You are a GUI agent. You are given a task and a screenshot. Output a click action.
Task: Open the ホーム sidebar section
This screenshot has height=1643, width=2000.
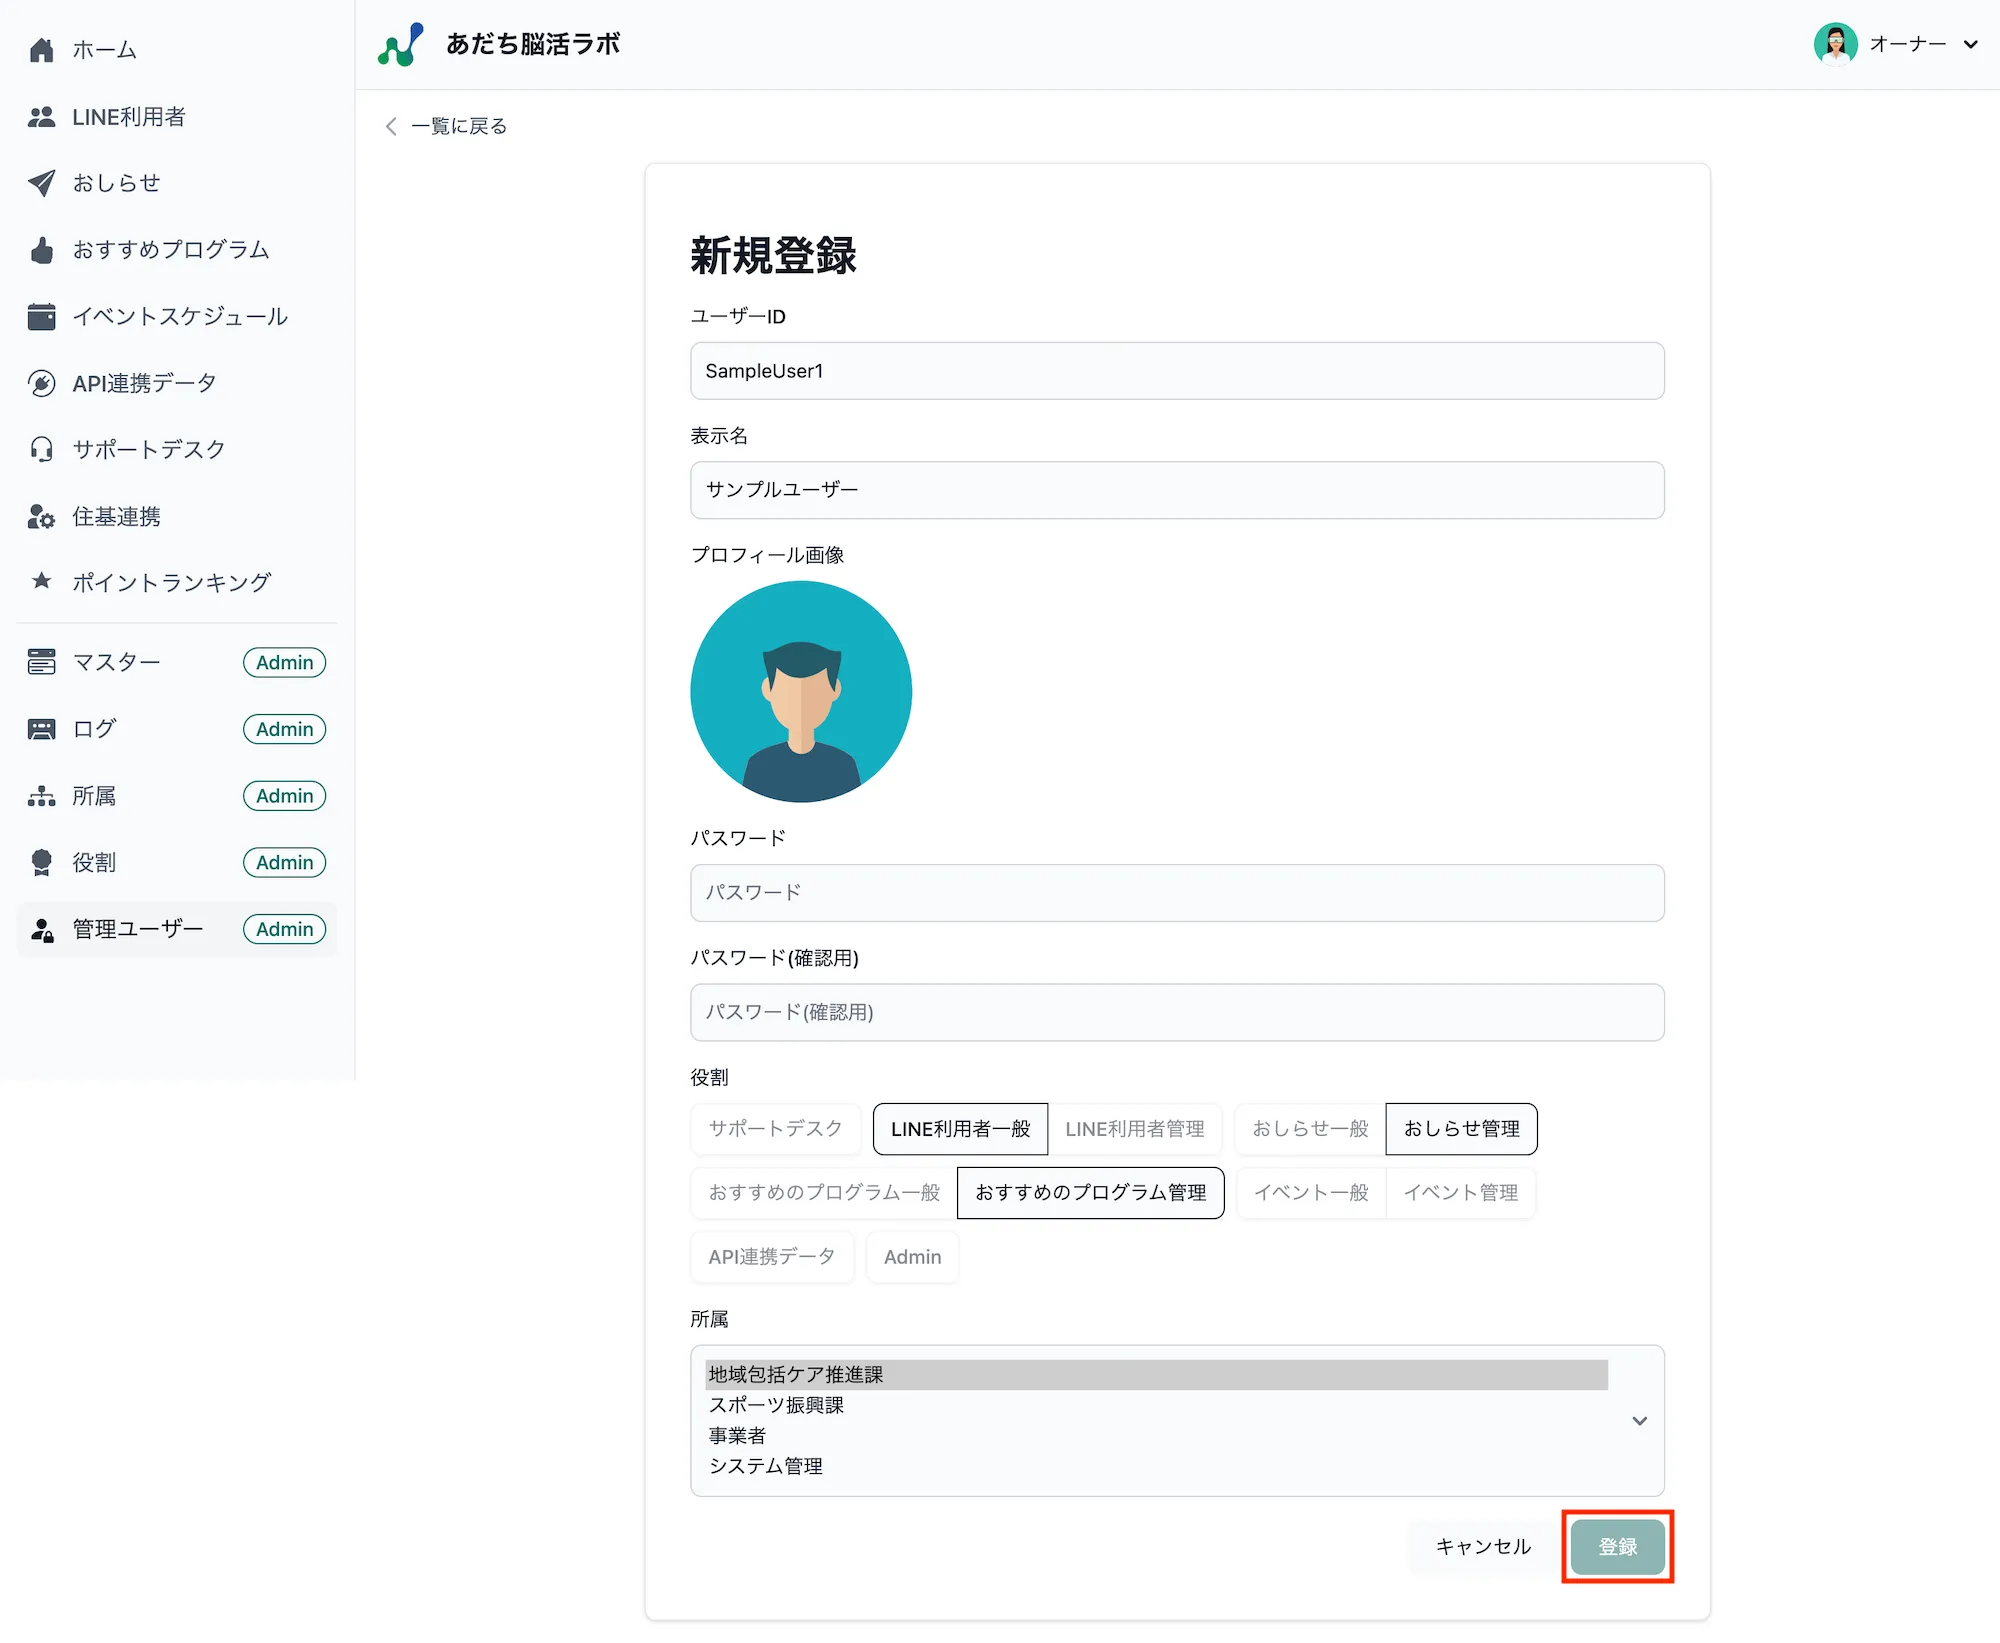point(103,49)
